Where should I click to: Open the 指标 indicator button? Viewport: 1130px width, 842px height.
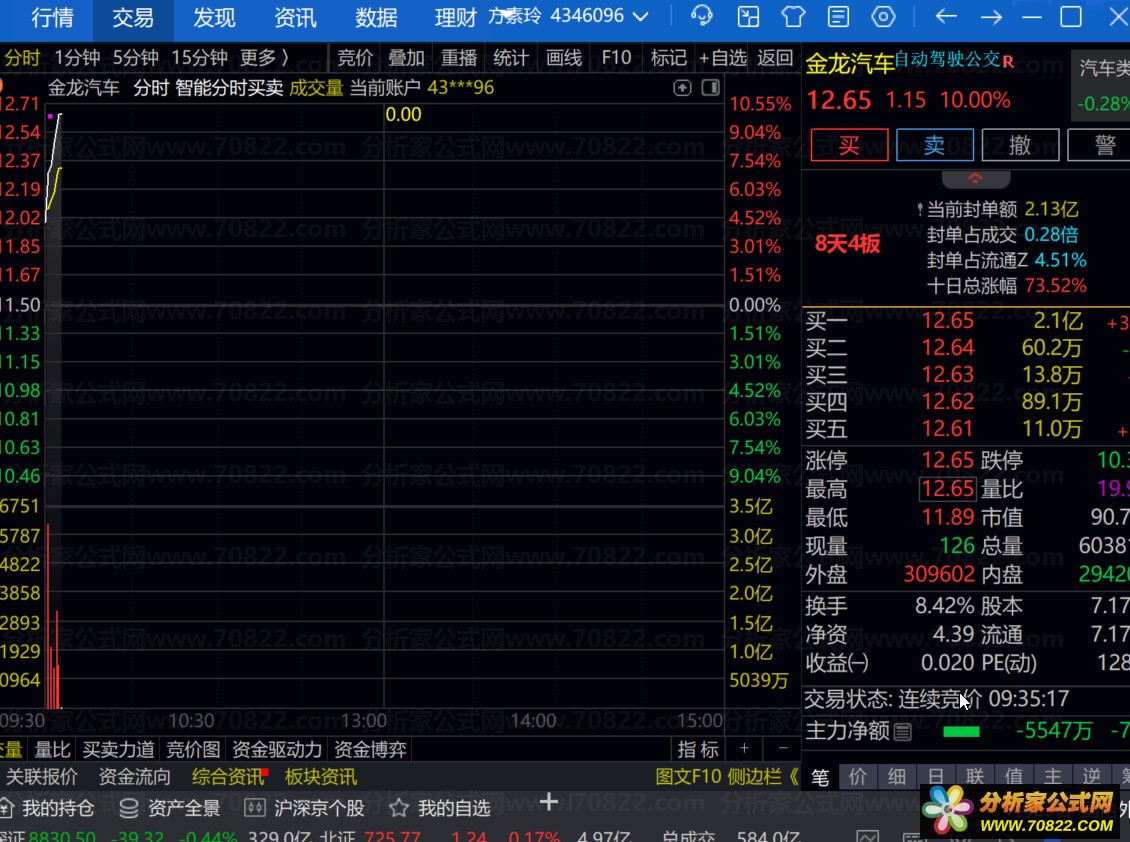point(698,749)
